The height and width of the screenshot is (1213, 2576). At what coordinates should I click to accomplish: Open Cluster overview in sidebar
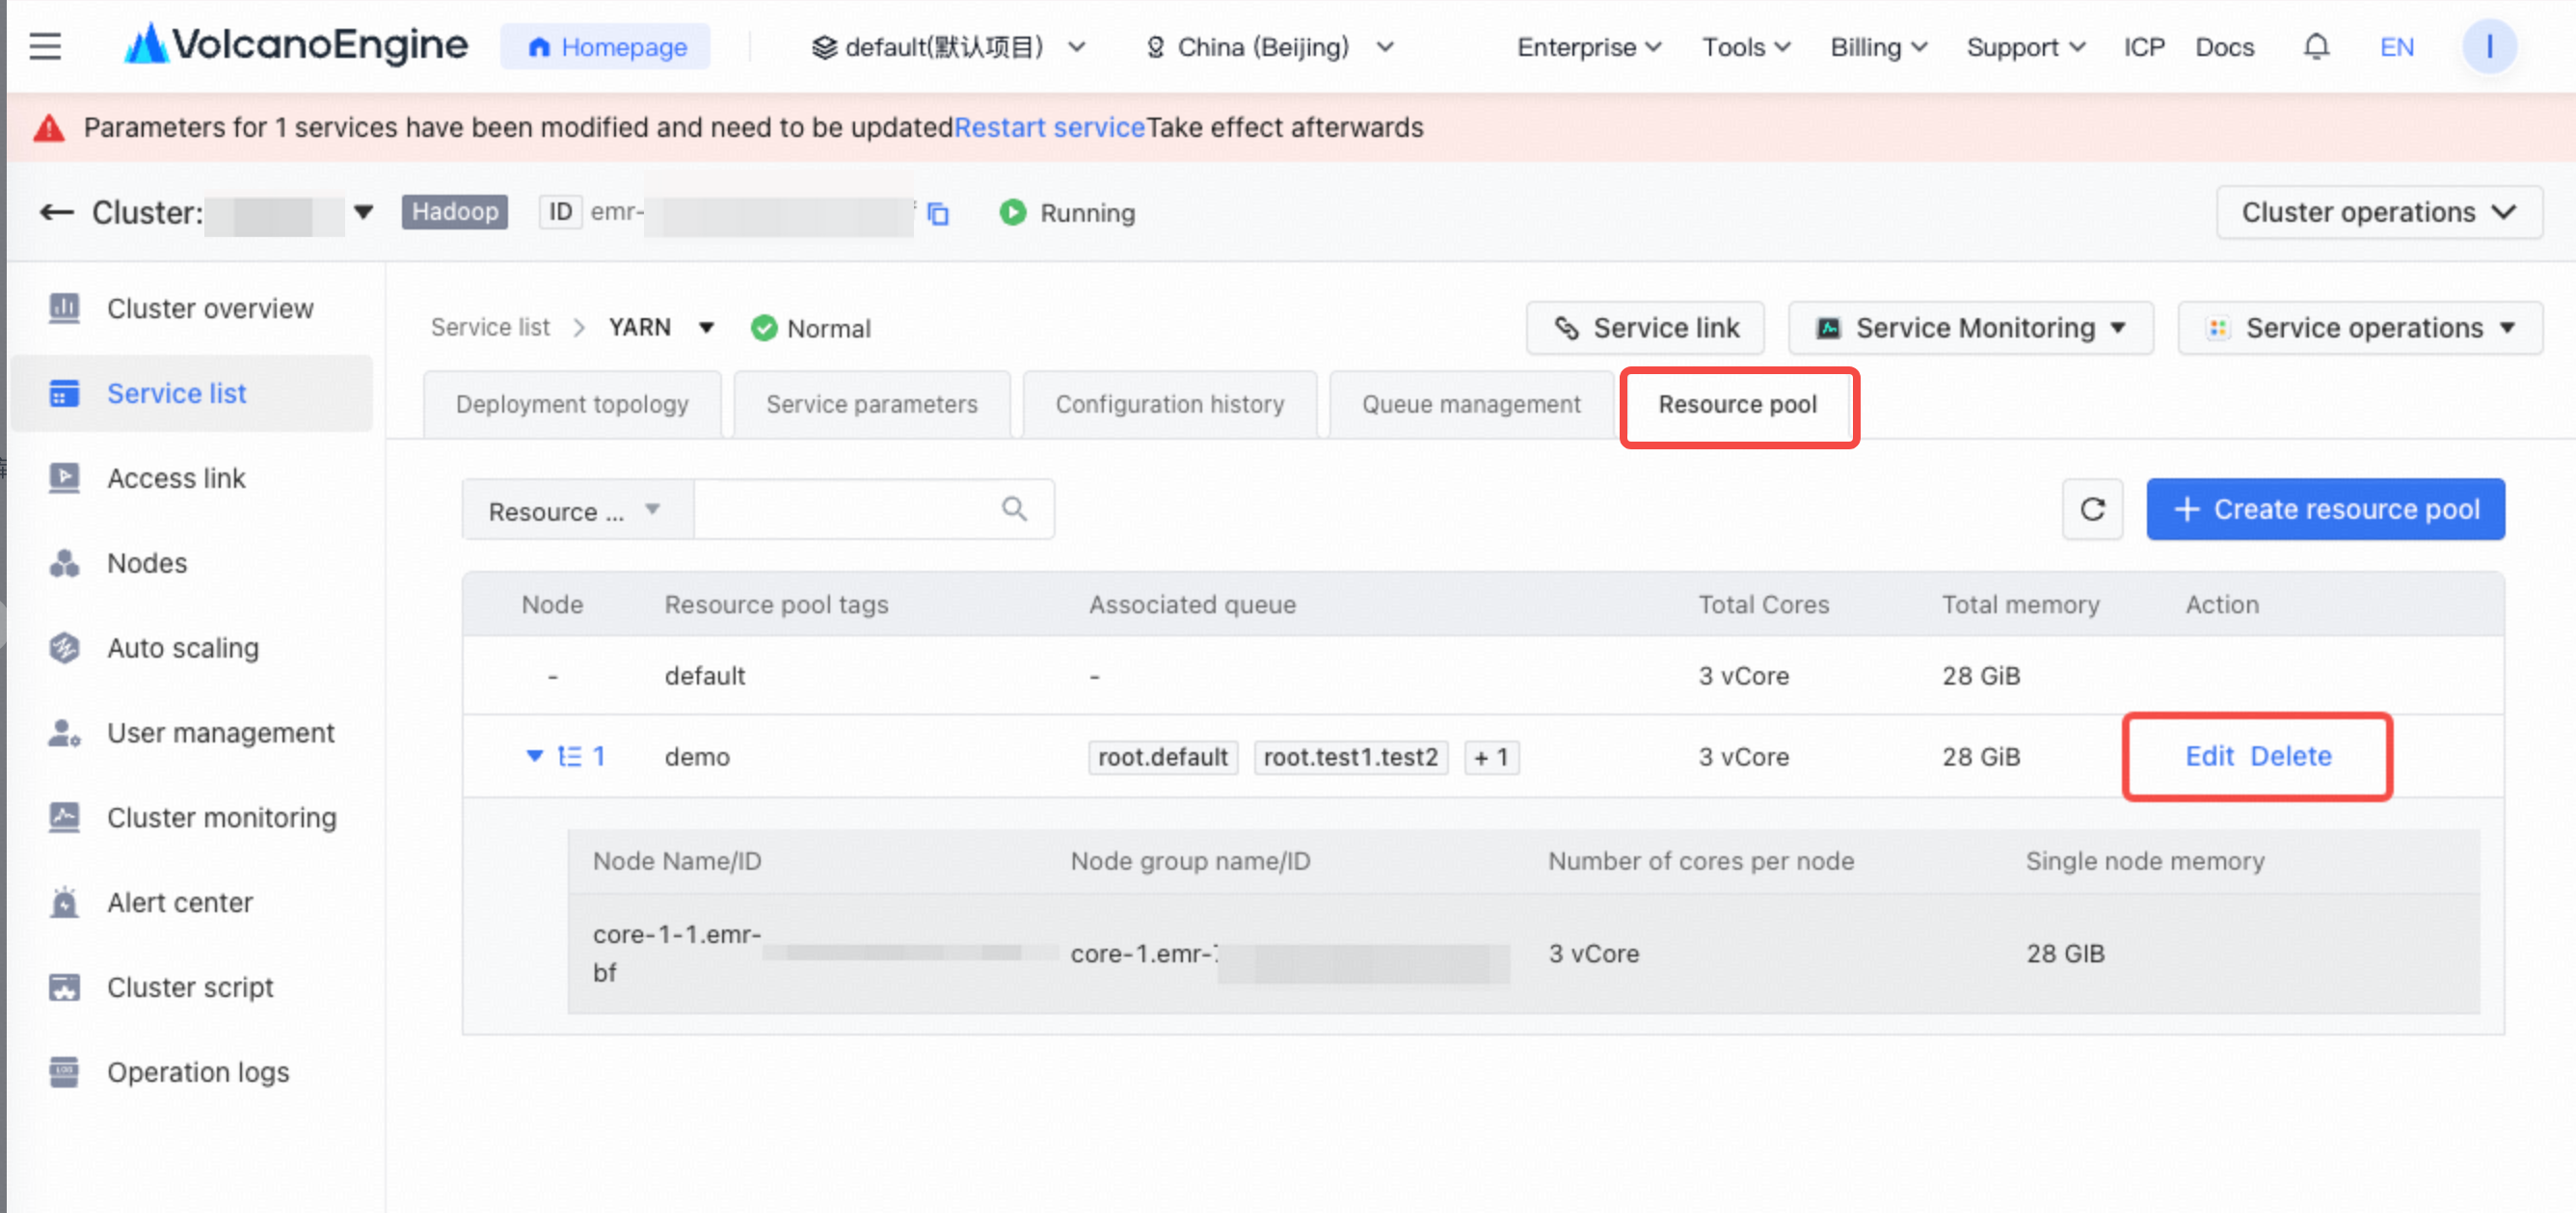coord(191,308)
